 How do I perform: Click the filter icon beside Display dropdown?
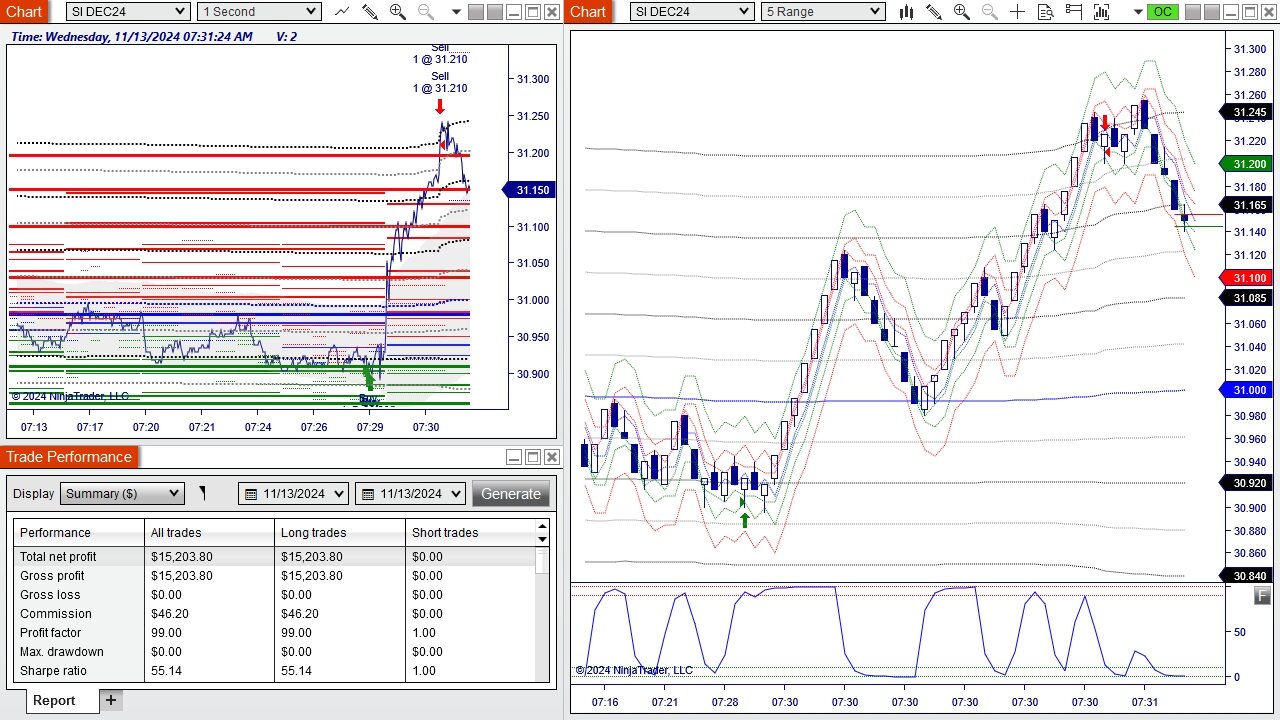tap(202, 493)
